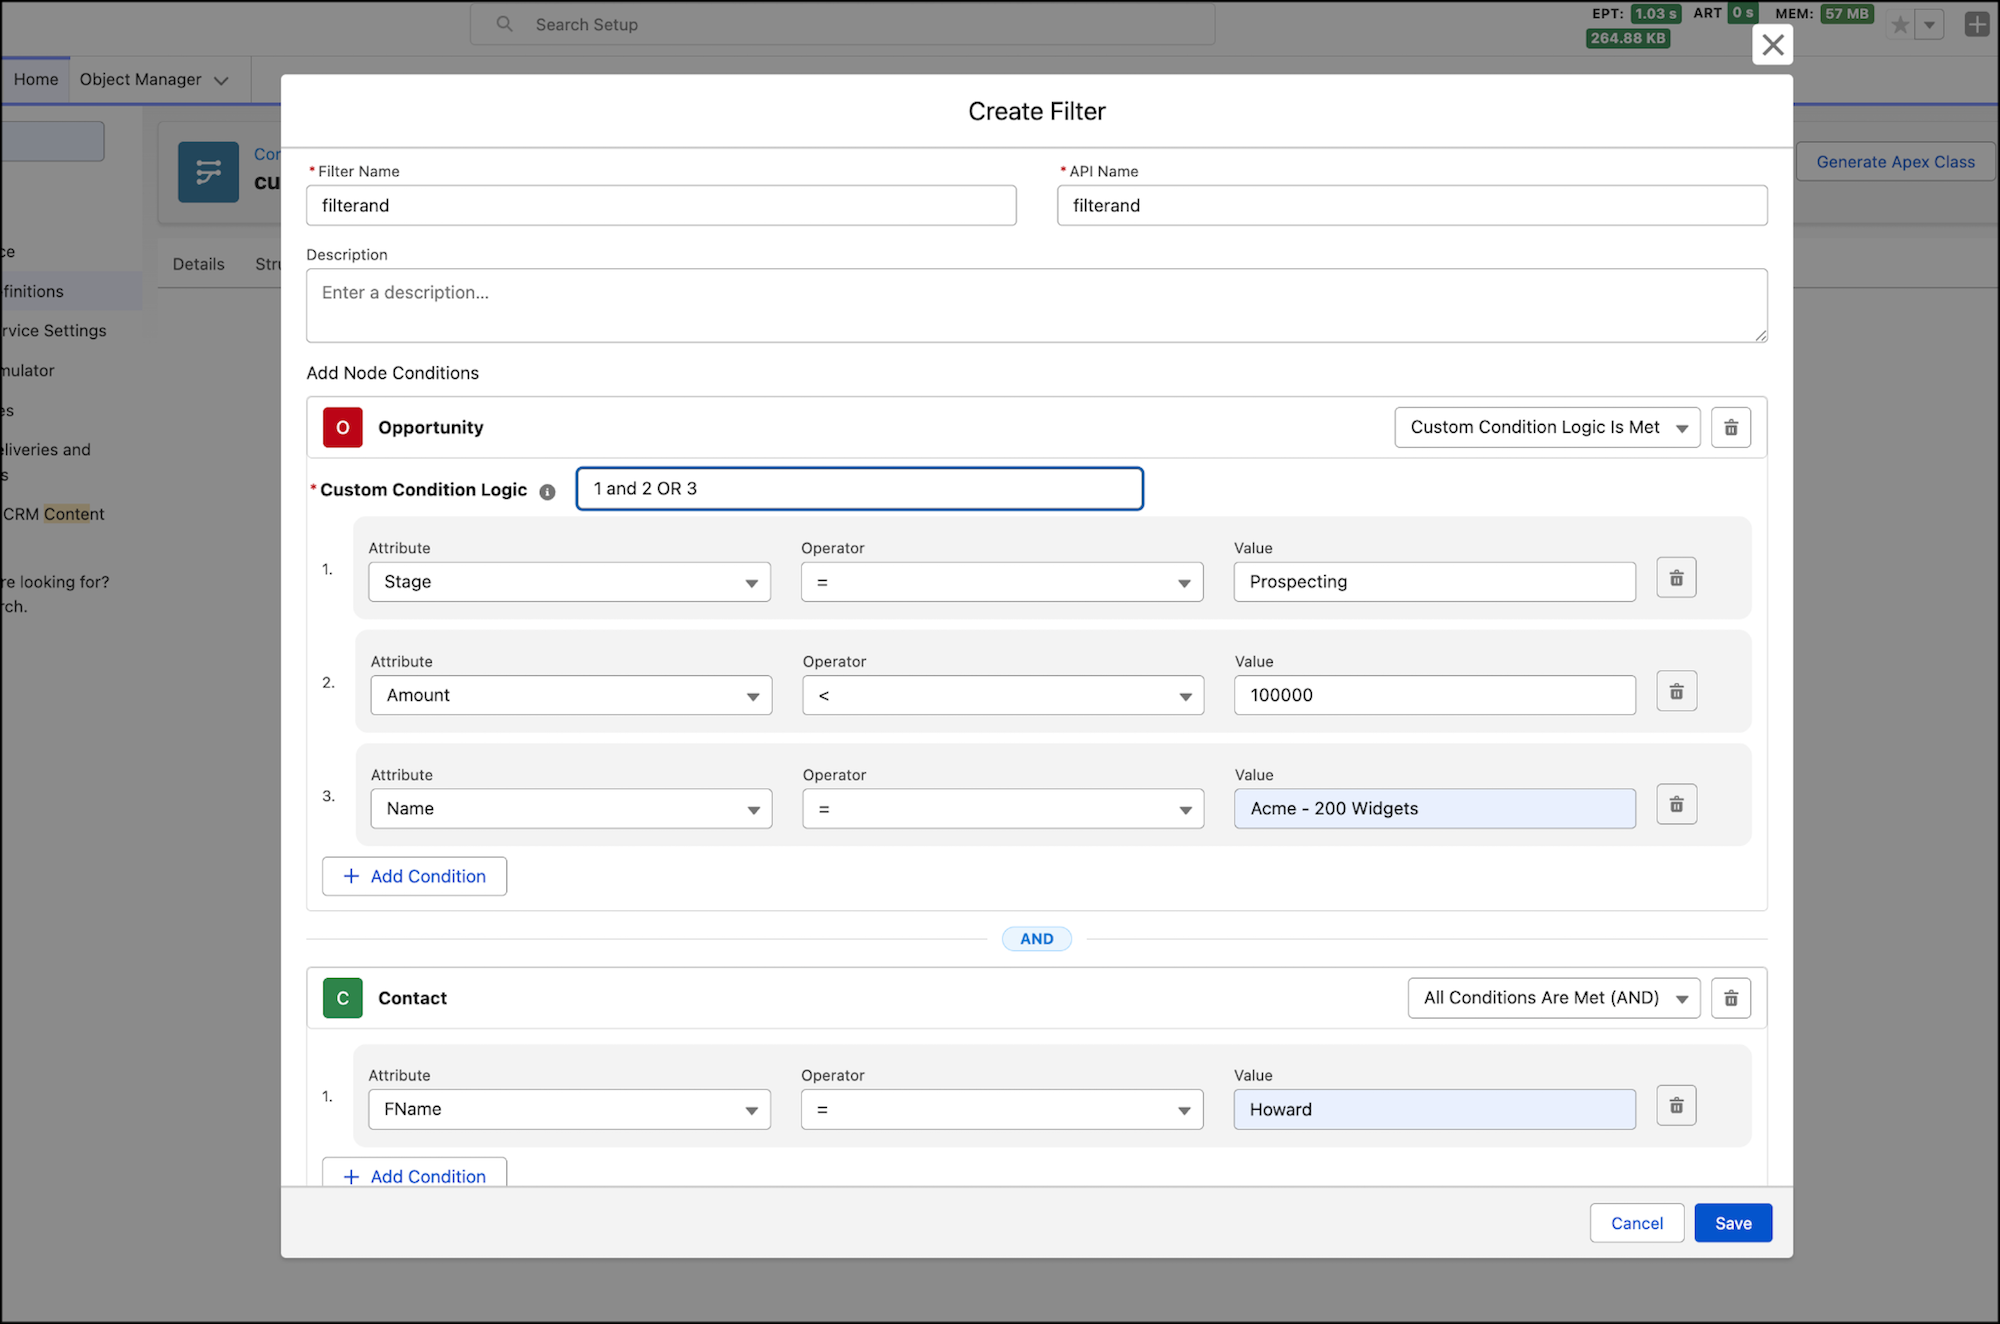Remove the FName condition row

[1676, 1106]
